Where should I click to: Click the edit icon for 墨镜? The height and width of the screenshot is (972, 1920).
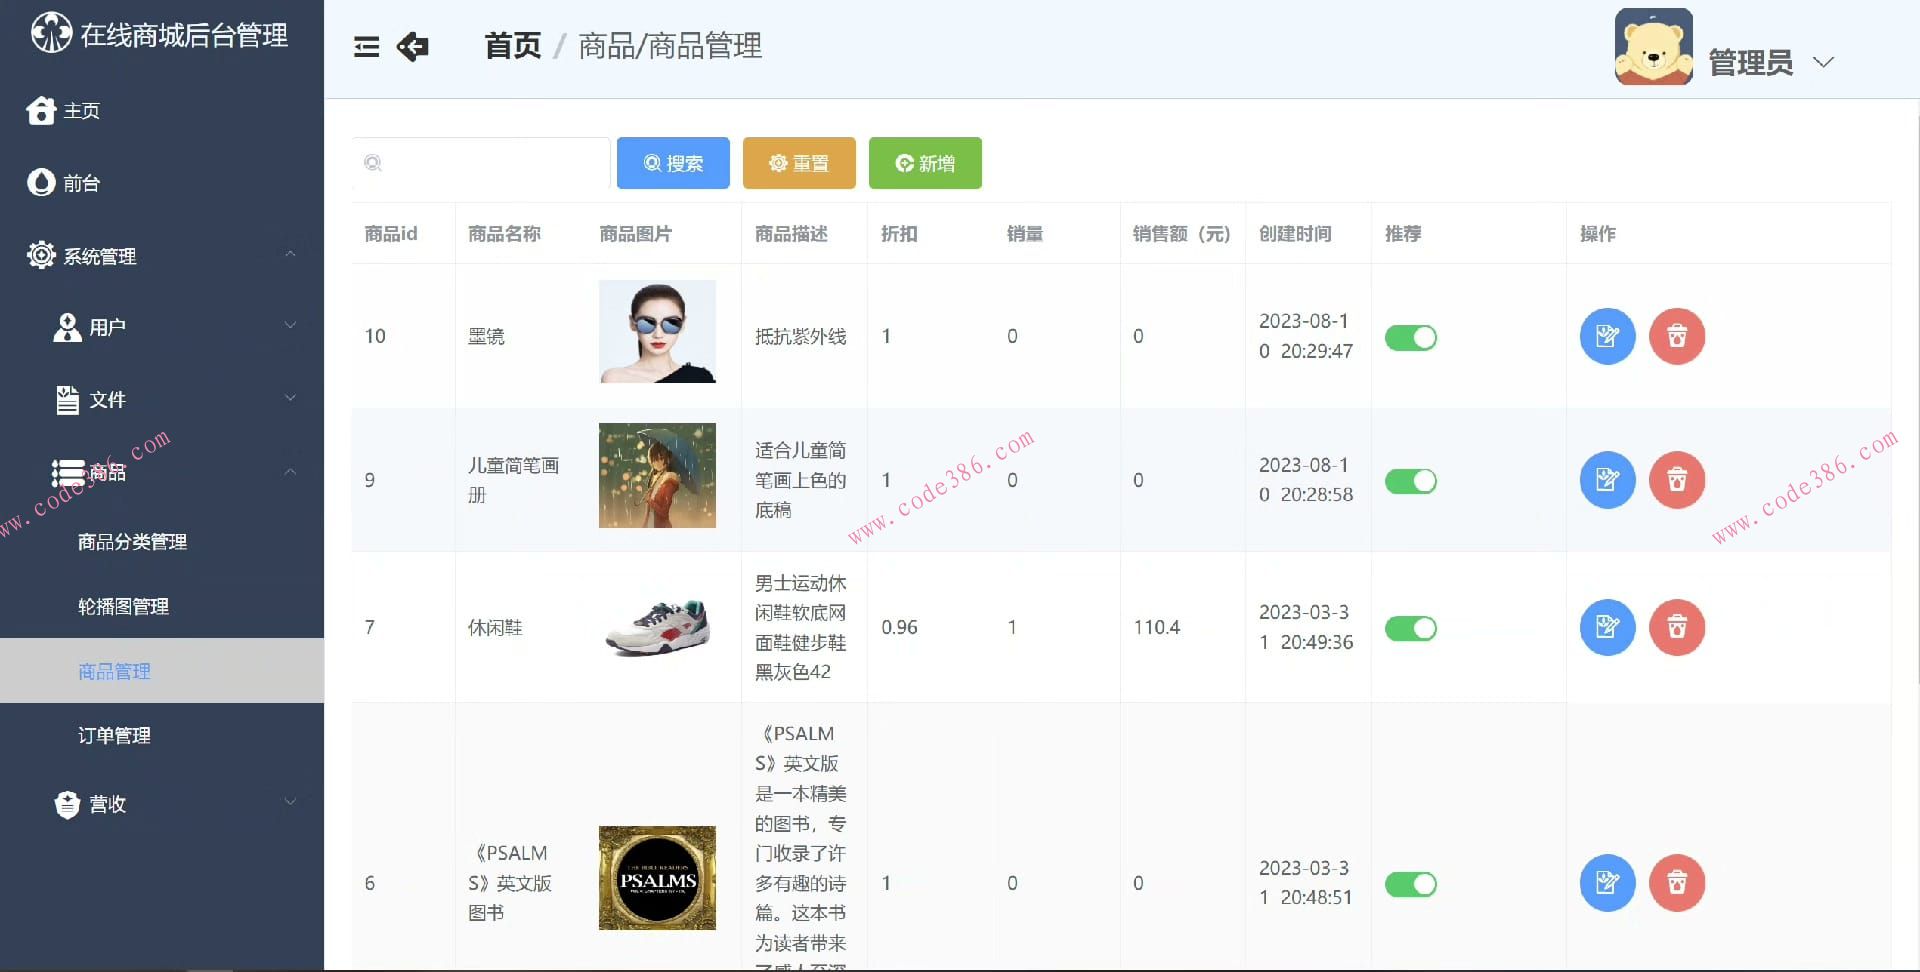tap(1607, 336)
